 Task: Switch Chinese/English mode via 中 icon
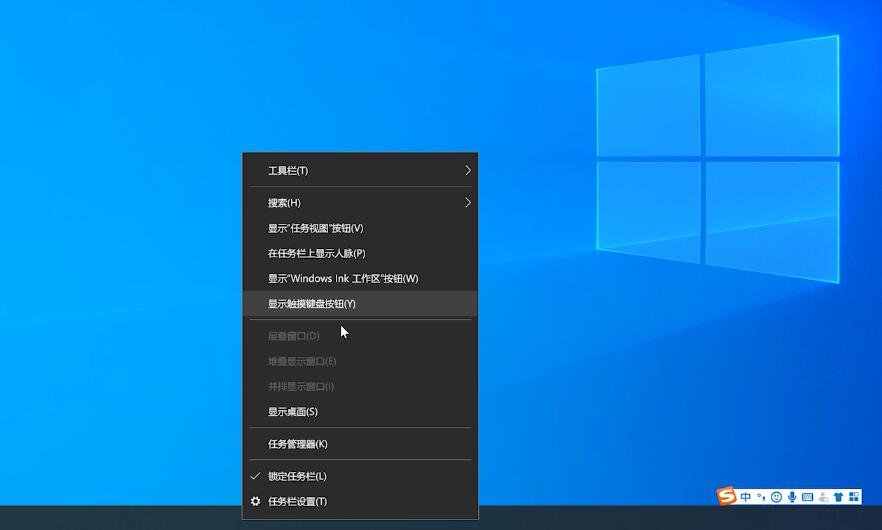pyautogui.click(x=746, y=497)
